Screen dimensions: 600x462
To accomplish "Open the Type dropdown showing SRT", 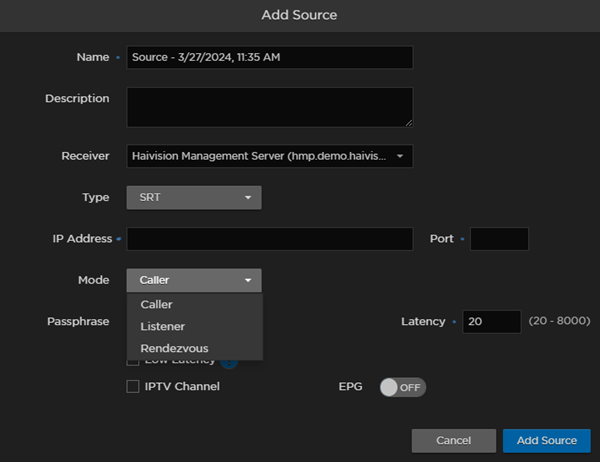I will [x=193, y=198].
